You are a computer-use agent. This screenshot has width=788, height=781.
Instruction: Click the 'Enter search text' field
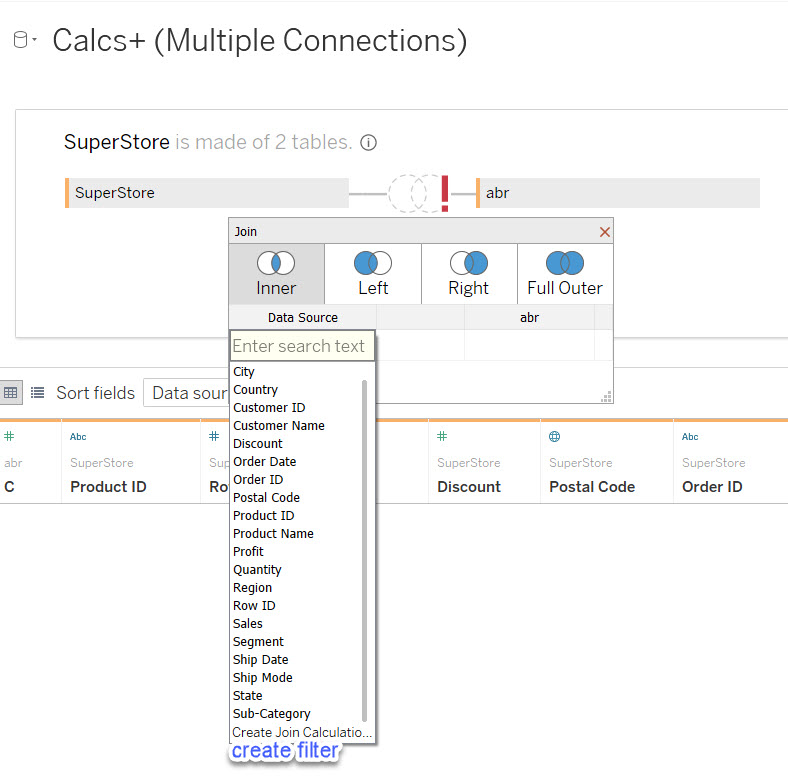(302, 346)
